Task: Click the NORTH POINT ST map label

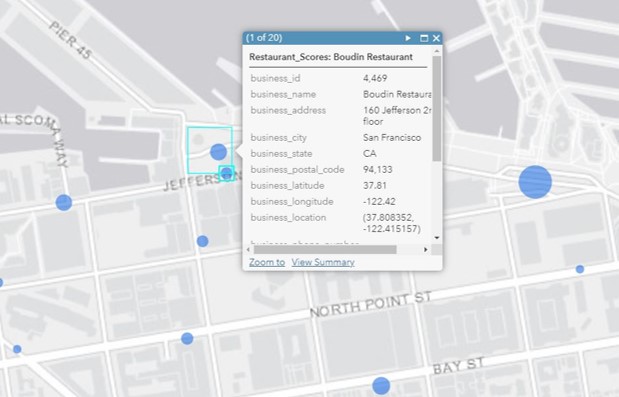Action: coord(371,305)
